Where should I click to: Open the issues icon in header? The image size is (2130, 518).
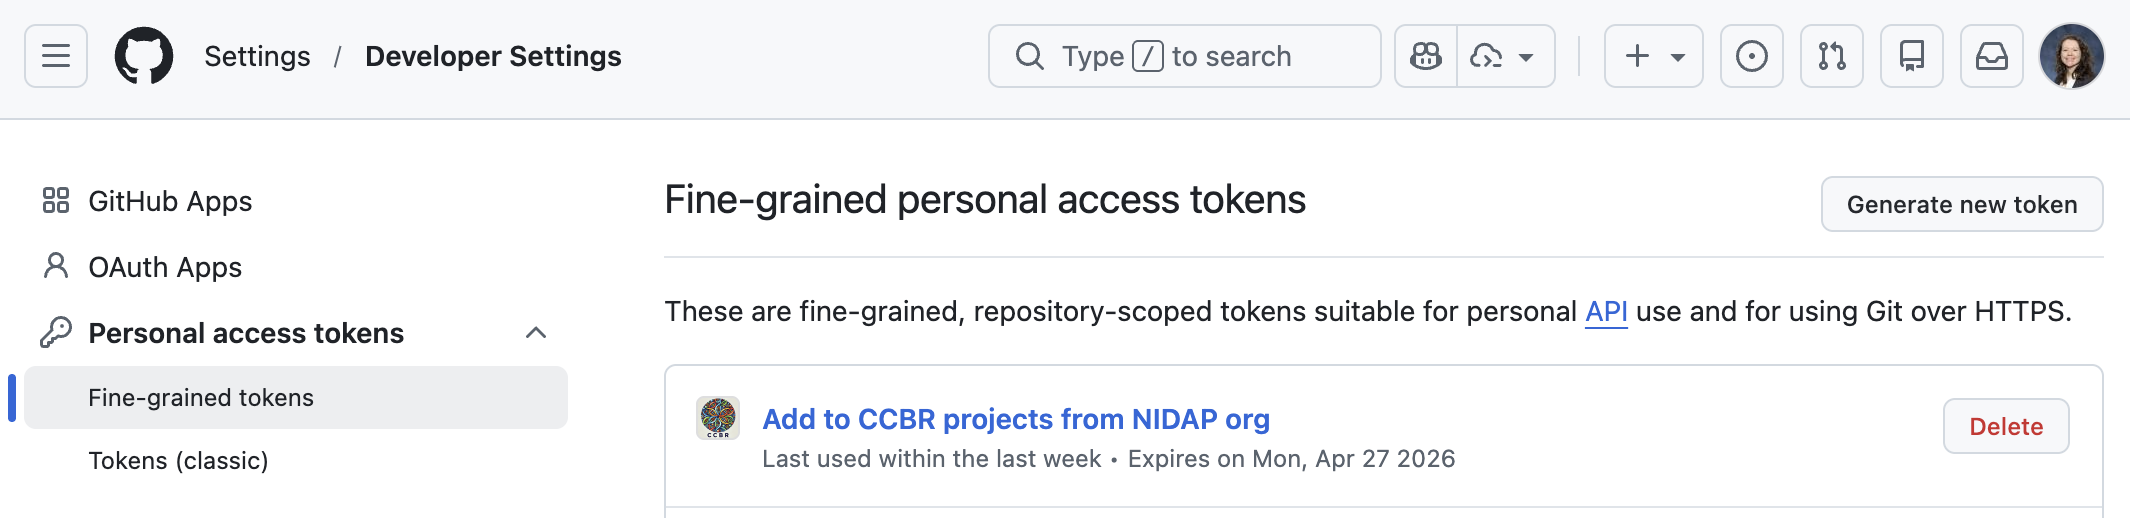click(x=1751, y=56)
